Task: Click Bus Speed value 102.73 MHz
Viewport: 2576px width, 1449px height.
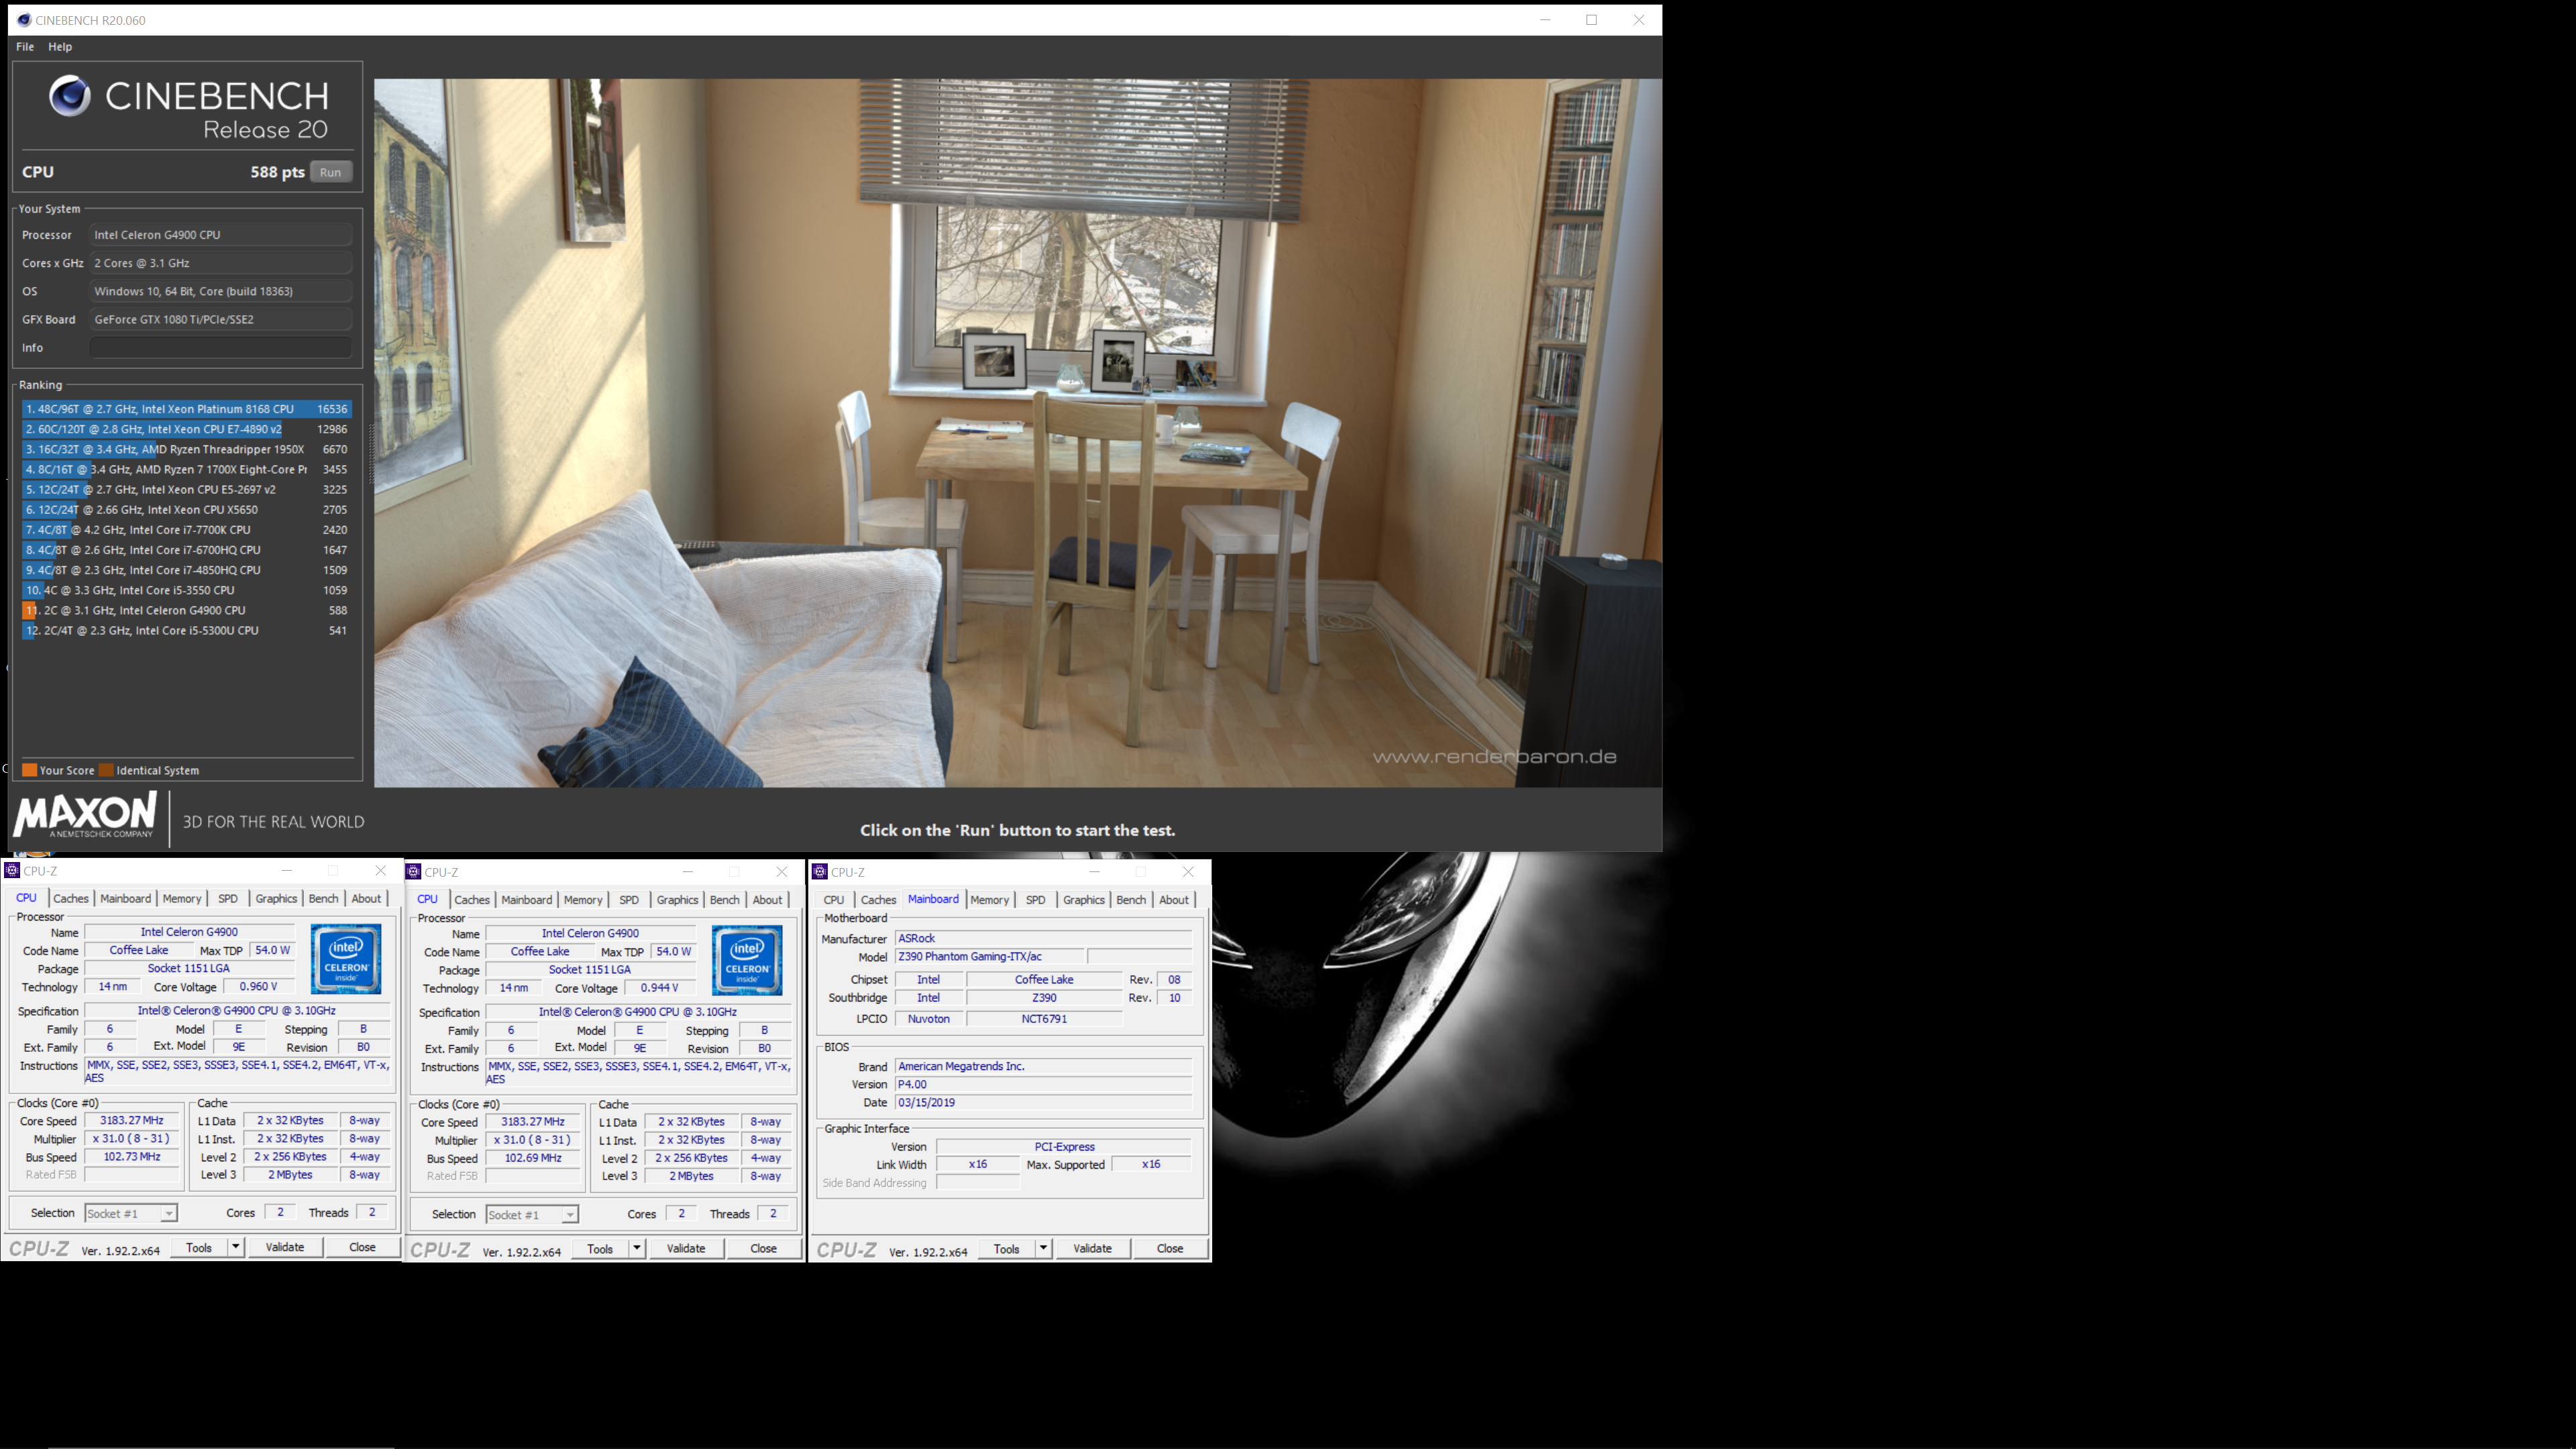Action: [132, 1156]
